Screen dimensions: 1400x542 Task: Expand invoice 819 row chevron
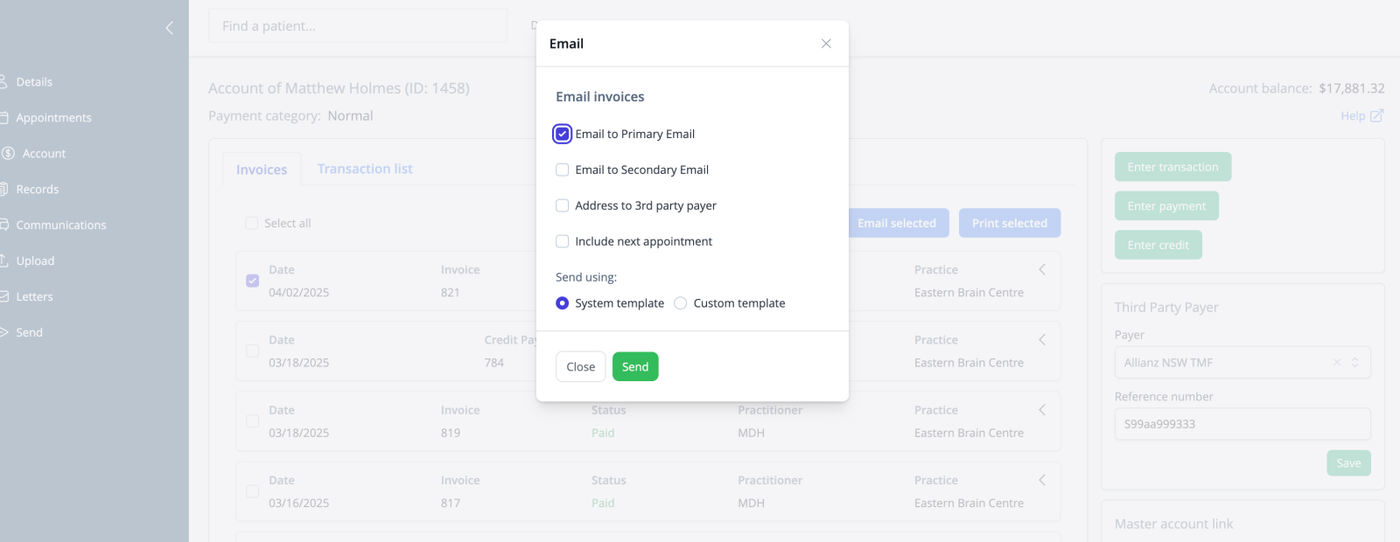[x=1042, y=410]
